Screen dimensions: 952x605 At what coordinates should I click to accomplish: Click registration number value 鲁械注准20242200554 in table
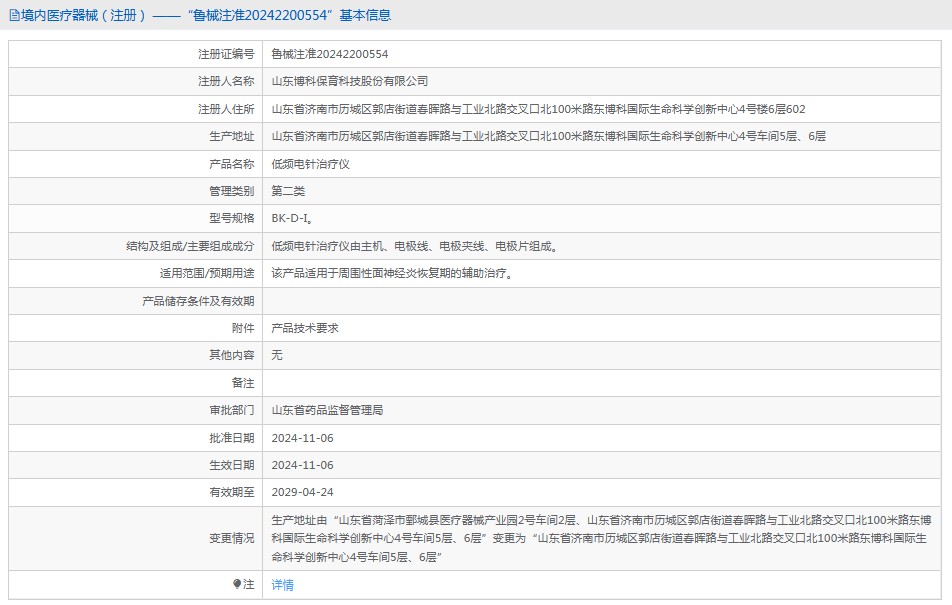click(x=330, y=54)
